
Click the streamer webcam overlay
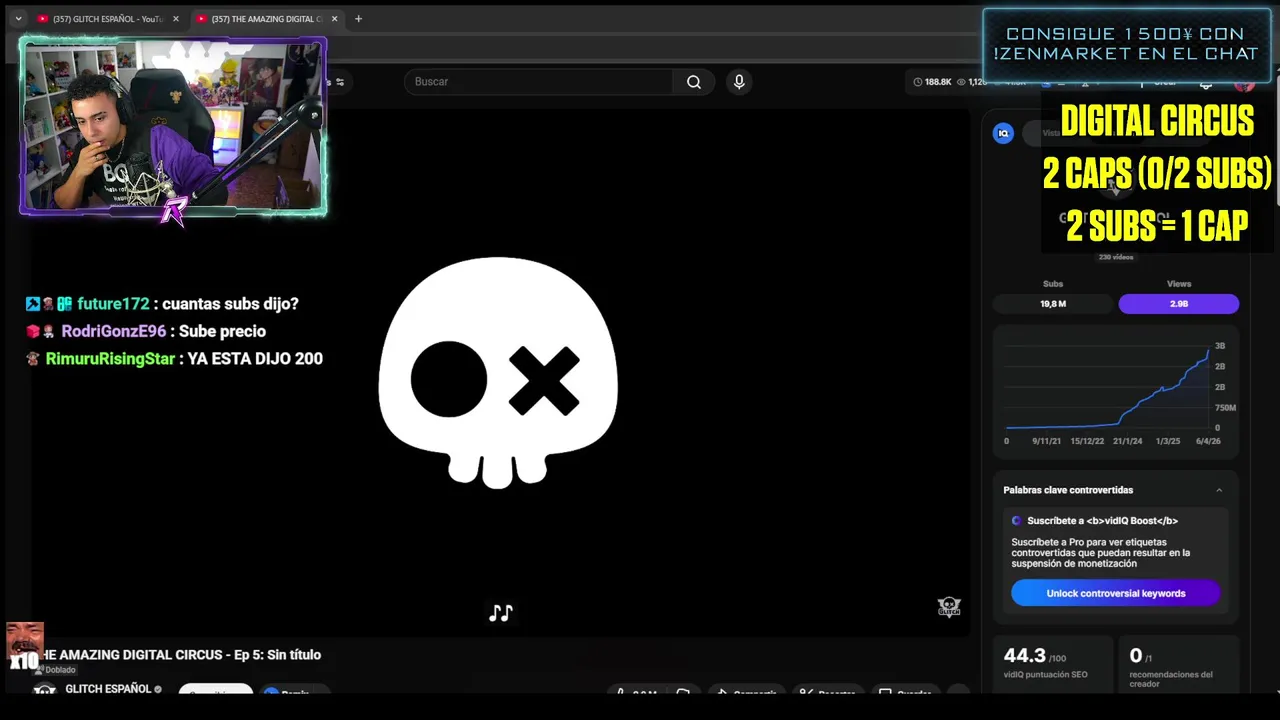(173, 126)
